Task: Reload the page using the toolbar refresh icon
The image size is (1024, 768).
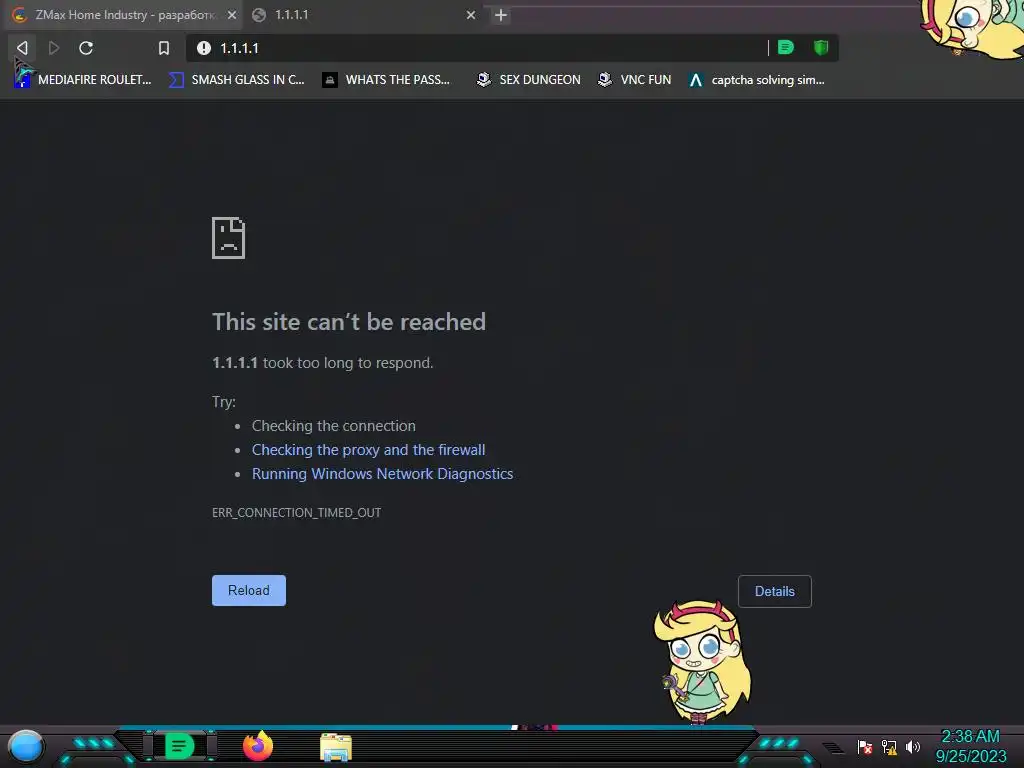Action: [86, 48]
